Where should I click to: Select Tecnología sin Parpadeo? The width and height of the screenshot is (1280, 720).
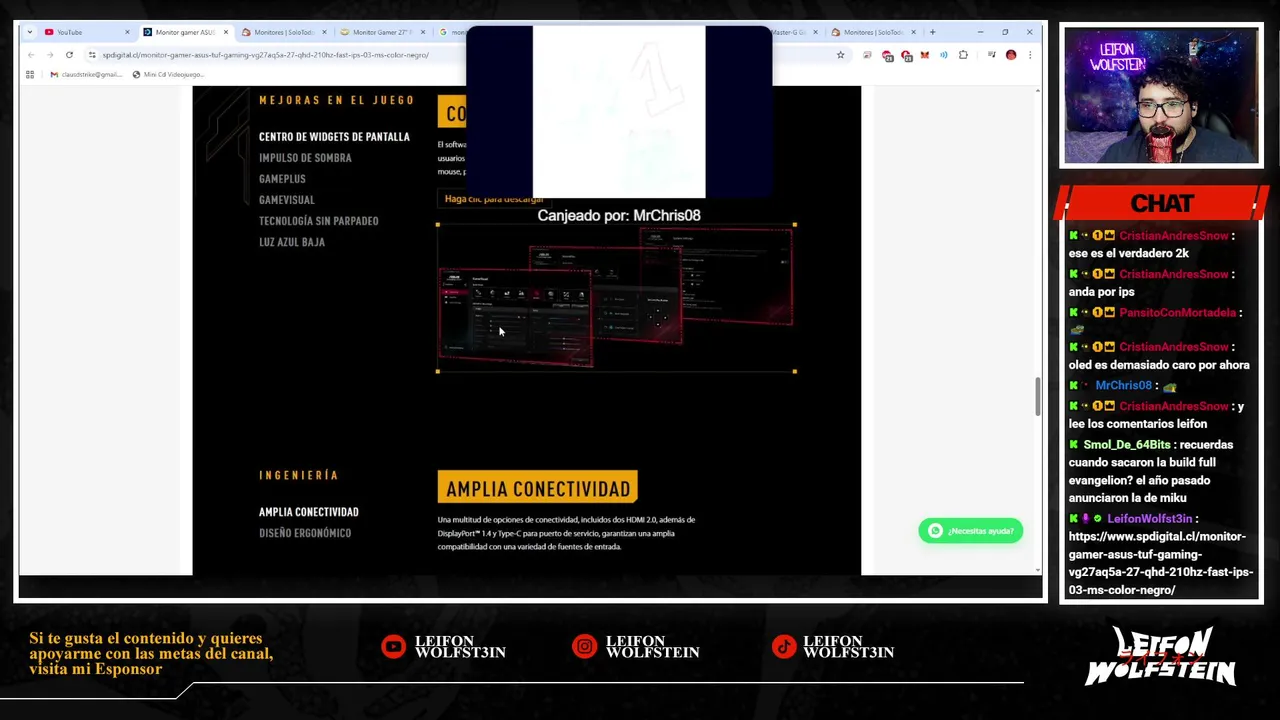[x=318, y=221]
